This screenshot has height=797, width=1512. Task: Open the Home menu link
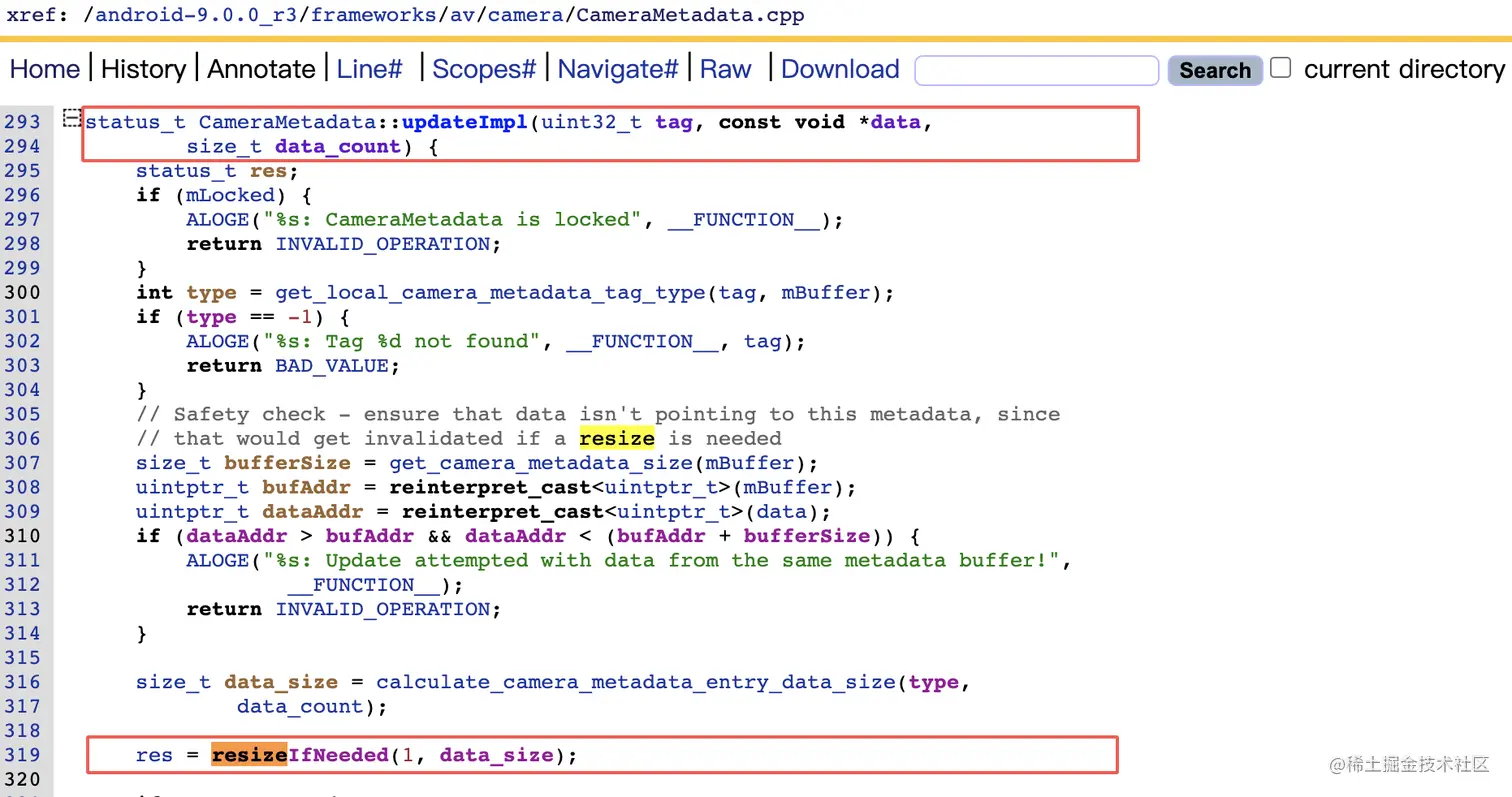pos(45,69)
